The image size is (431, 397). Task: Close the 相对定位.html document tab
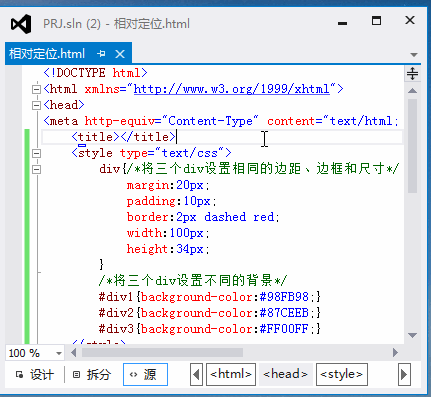point(120,54)
